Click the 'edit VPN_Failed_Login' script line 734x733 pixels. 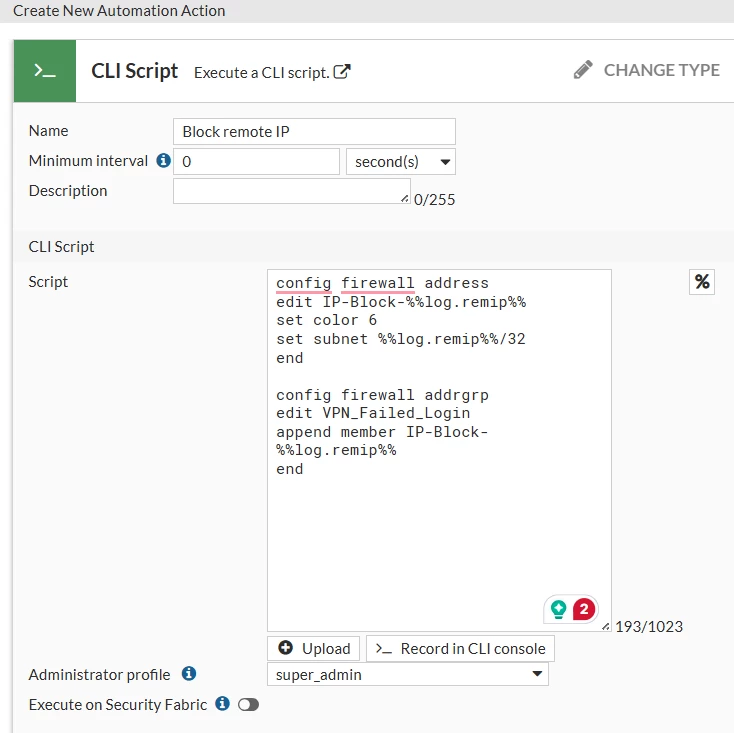point(373,413)
